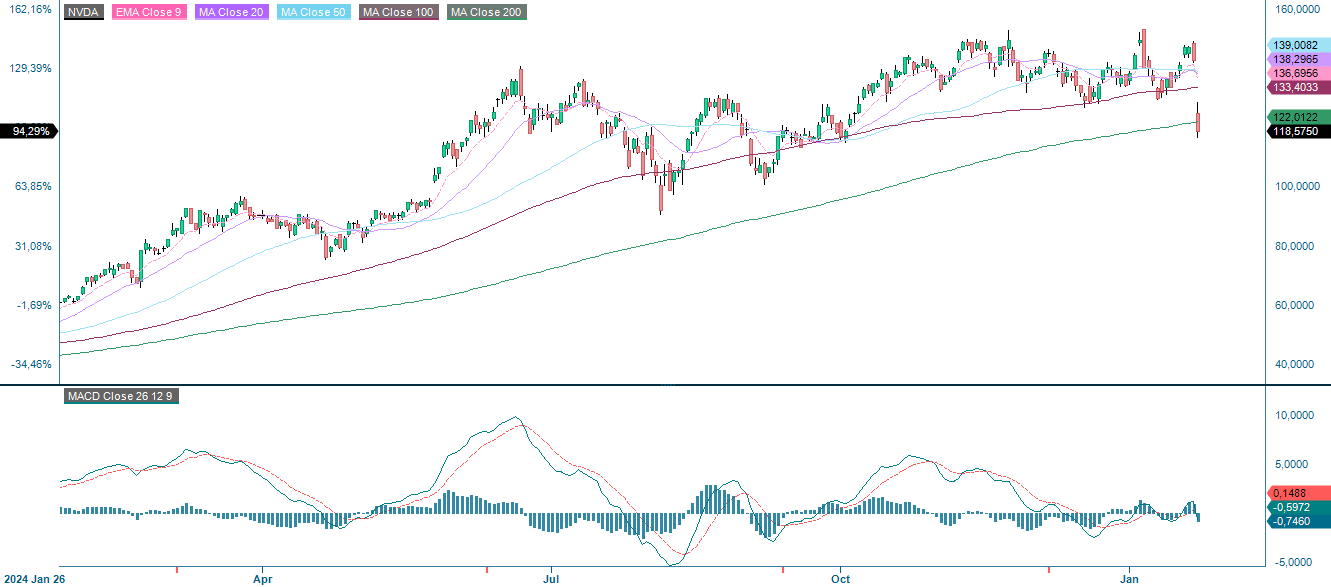Click the Apr marker on the timeline
1331x587 pixels.
[x=263, y=578]
